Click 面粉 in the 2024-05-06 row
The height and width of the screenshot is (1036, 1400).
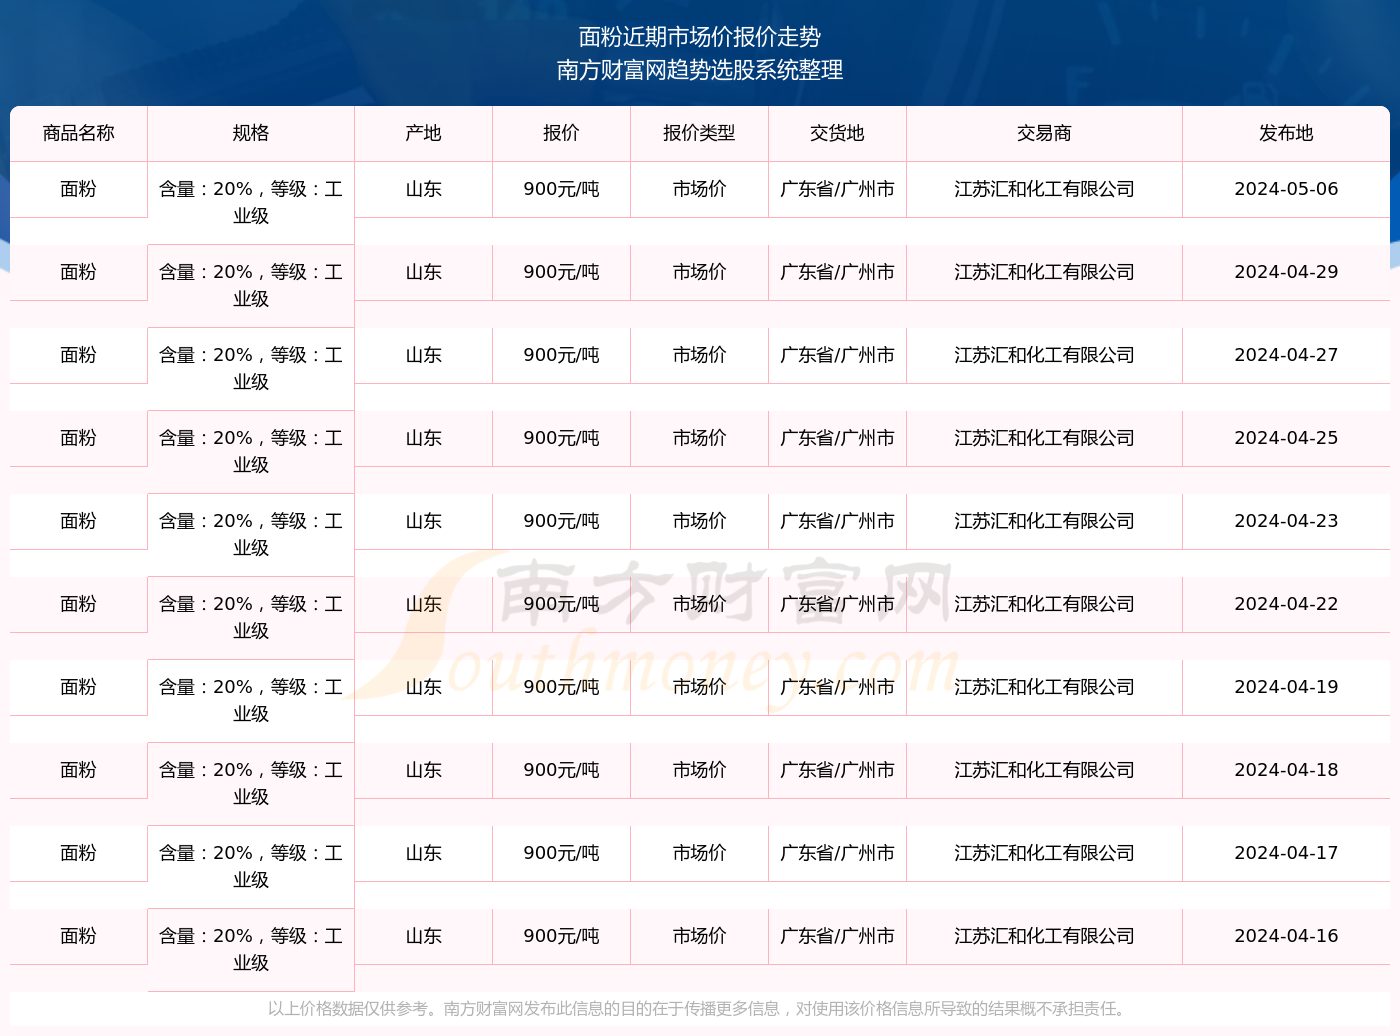point(79,189)
